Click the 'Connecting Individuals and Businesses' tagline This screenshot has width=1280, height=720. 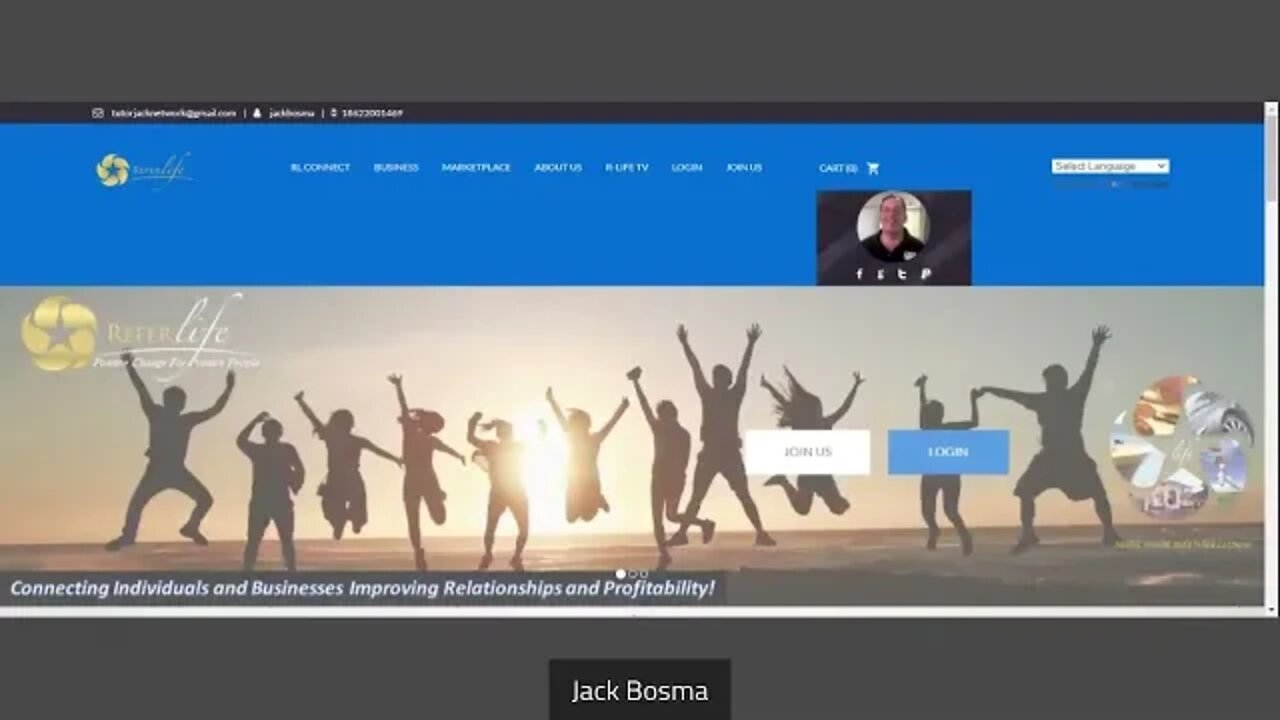tap(363, 588)
